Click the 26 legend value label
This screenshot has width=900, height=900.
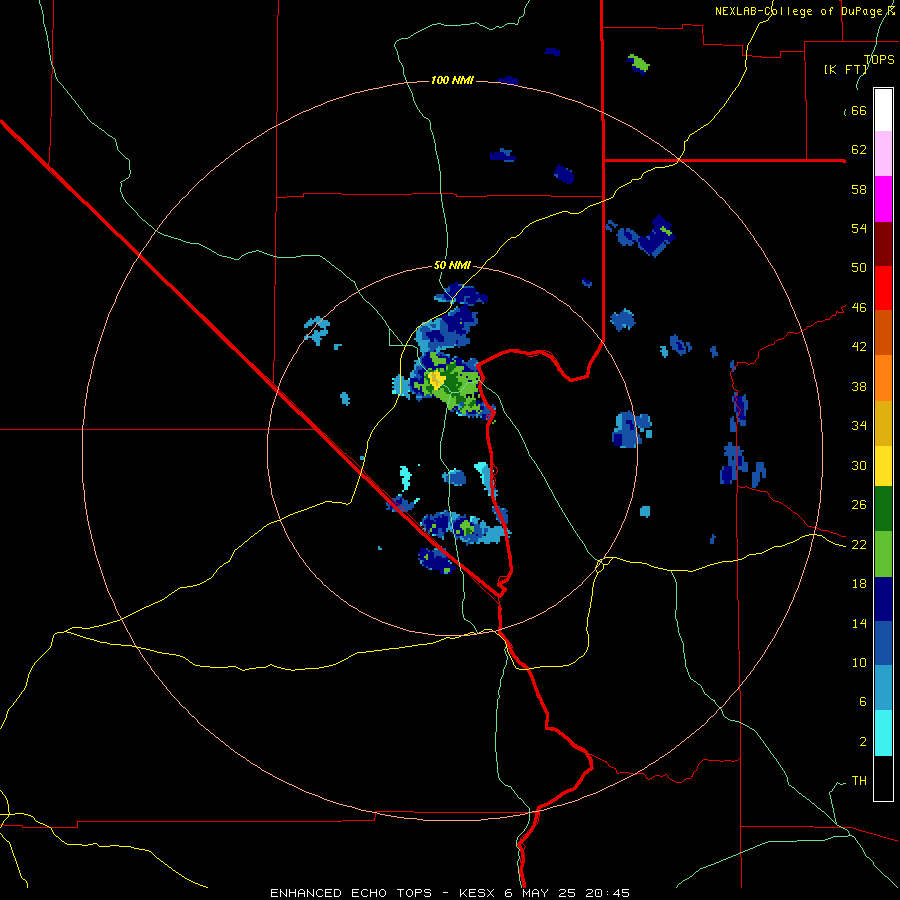pos(859,505)
